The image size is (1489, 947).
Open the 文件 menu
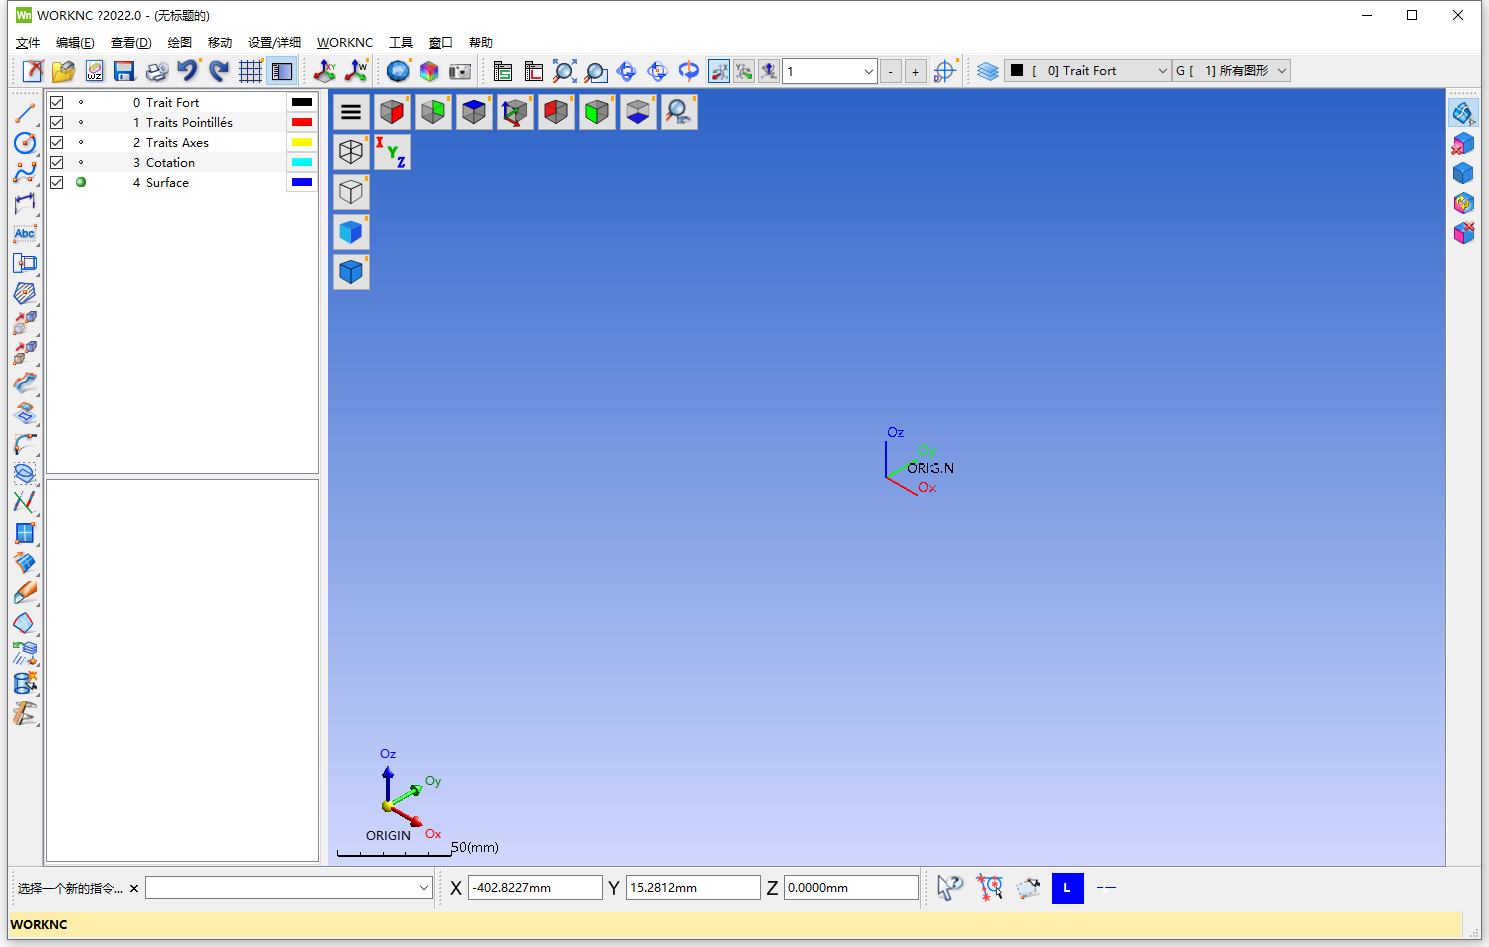coord(28,43)
